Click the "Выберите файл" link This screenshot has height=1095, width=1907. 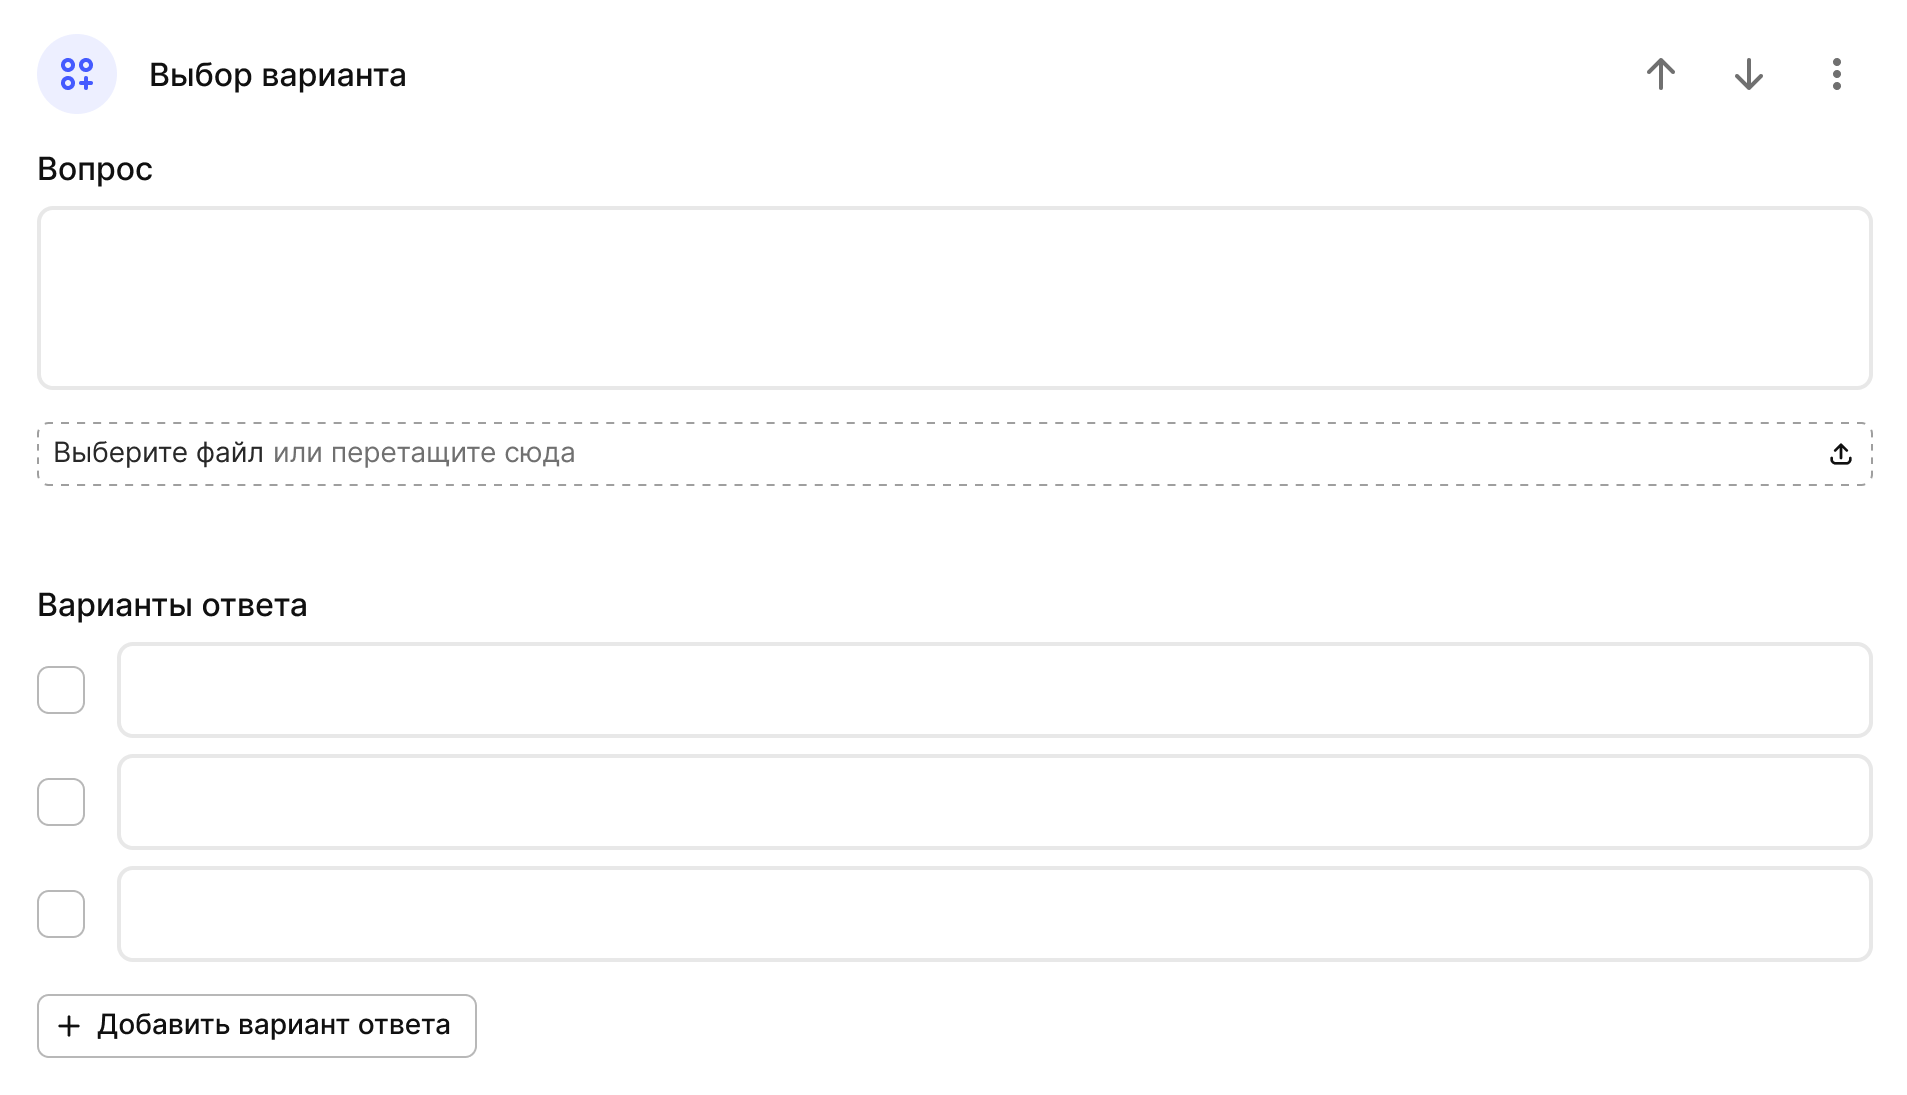(x=158, y=453)
